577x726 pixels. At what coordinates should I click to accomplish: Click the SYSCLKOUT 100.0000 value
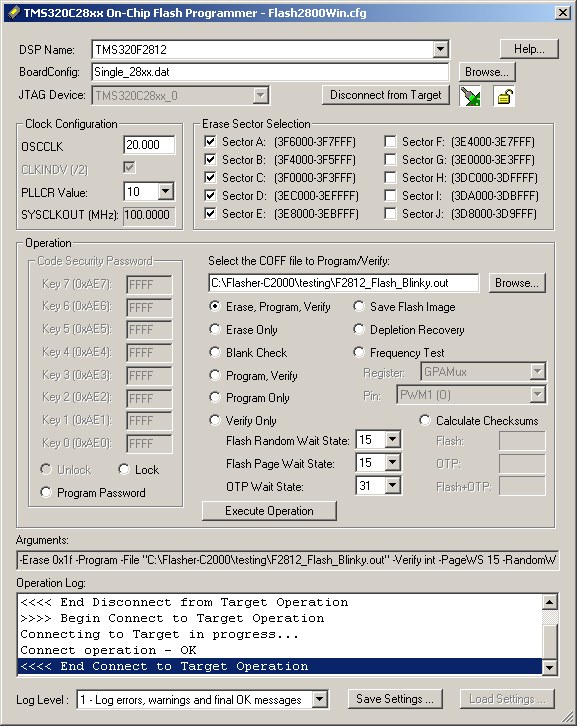pyautogui.click(x=149, y=215)
